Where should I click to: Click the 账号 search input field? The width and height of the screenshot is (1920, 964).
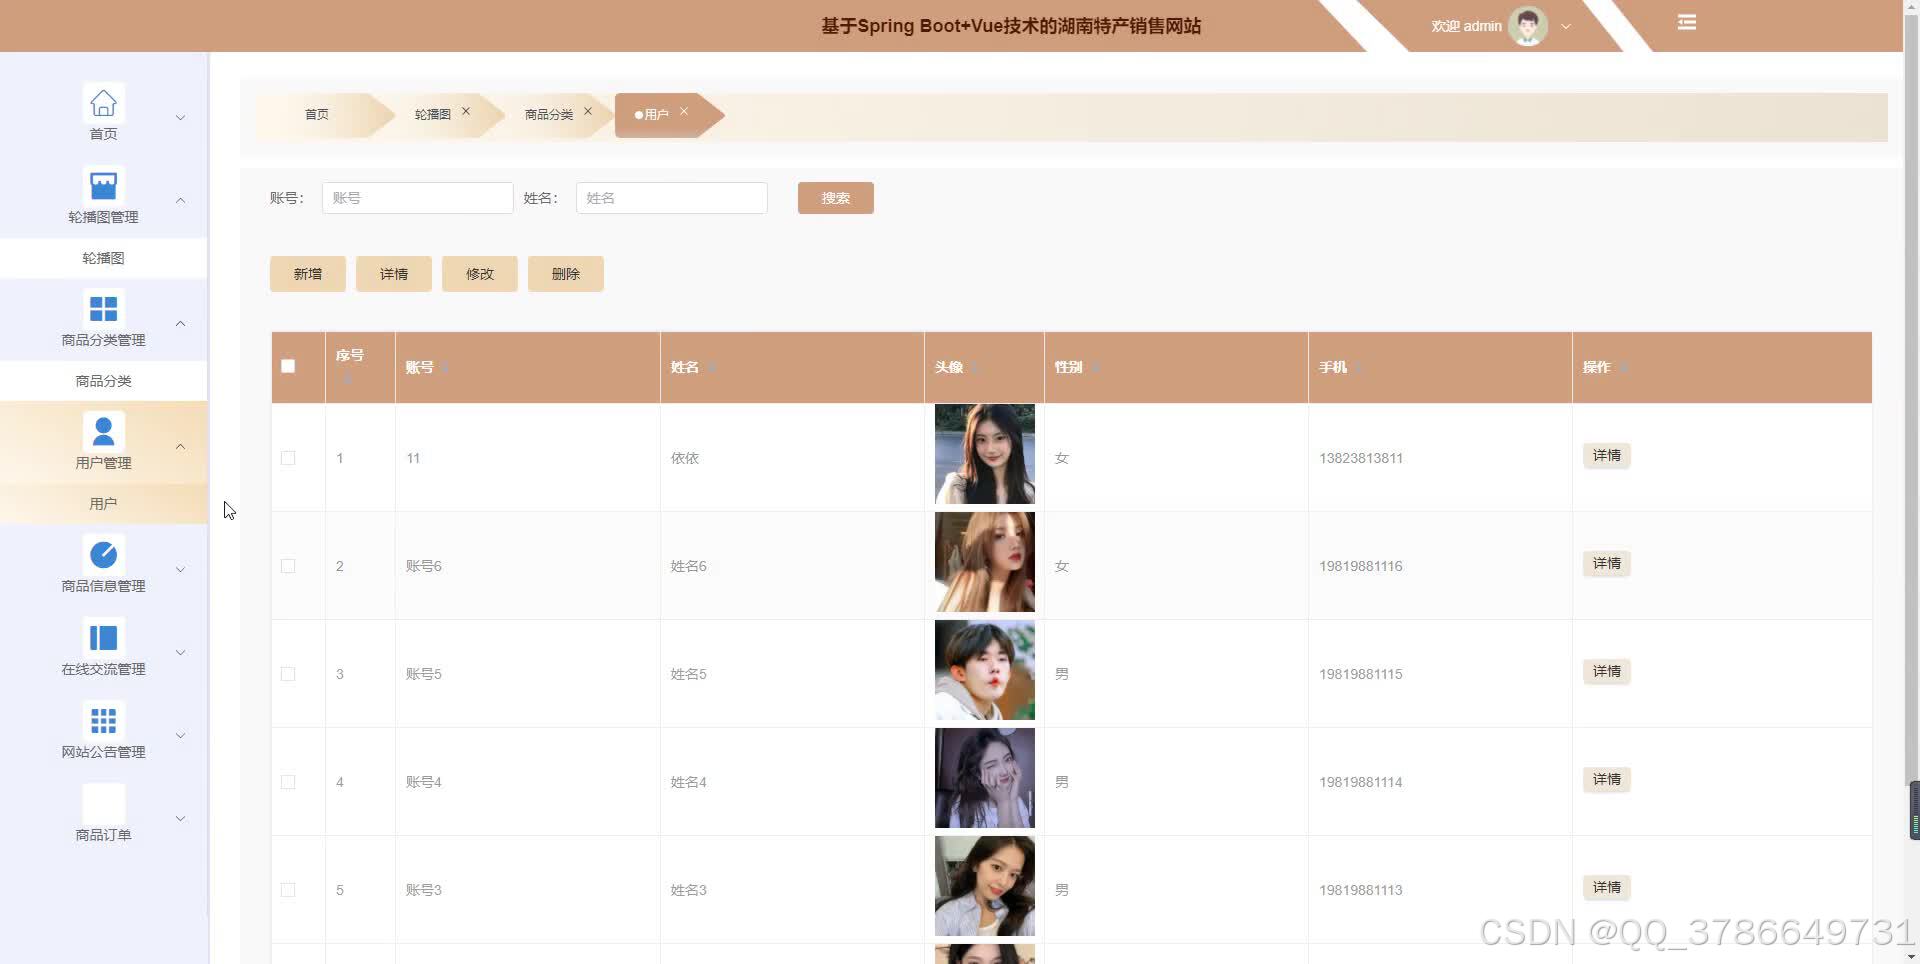[417, 198]
